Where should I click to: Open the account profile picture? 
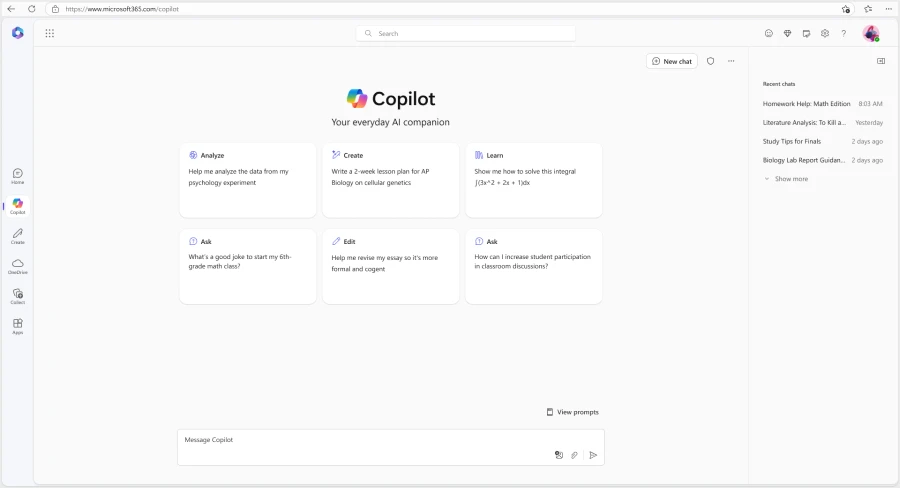tap(871, 33)
